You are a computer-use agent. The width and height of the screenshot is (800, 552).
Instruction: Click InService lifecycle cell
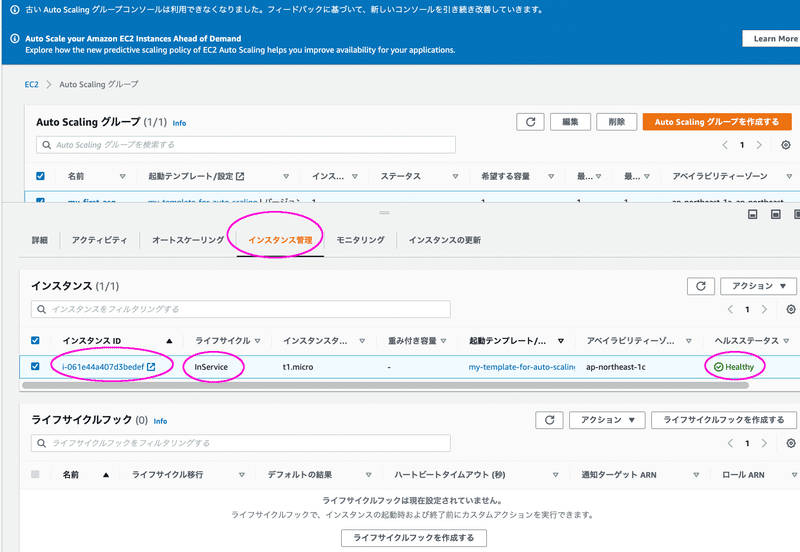pyautogui.click(x=211, y=366)
